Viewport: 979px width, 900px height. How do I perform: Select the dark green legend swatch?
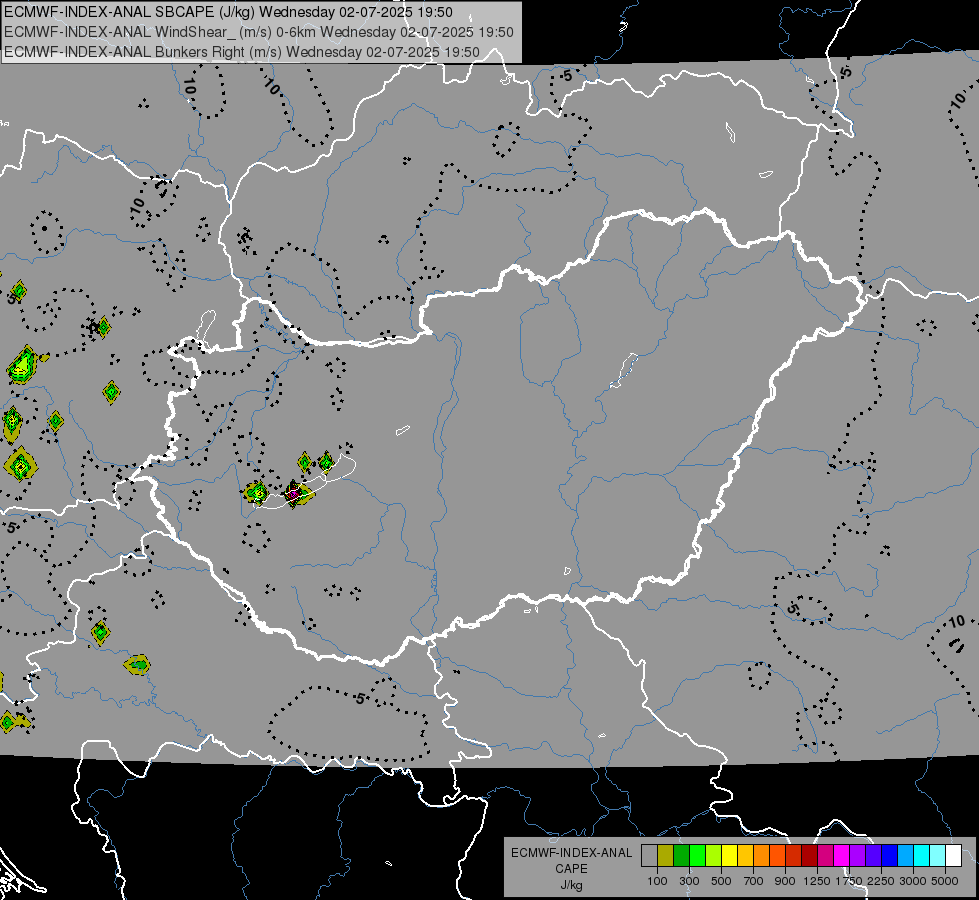coord(682,855)
